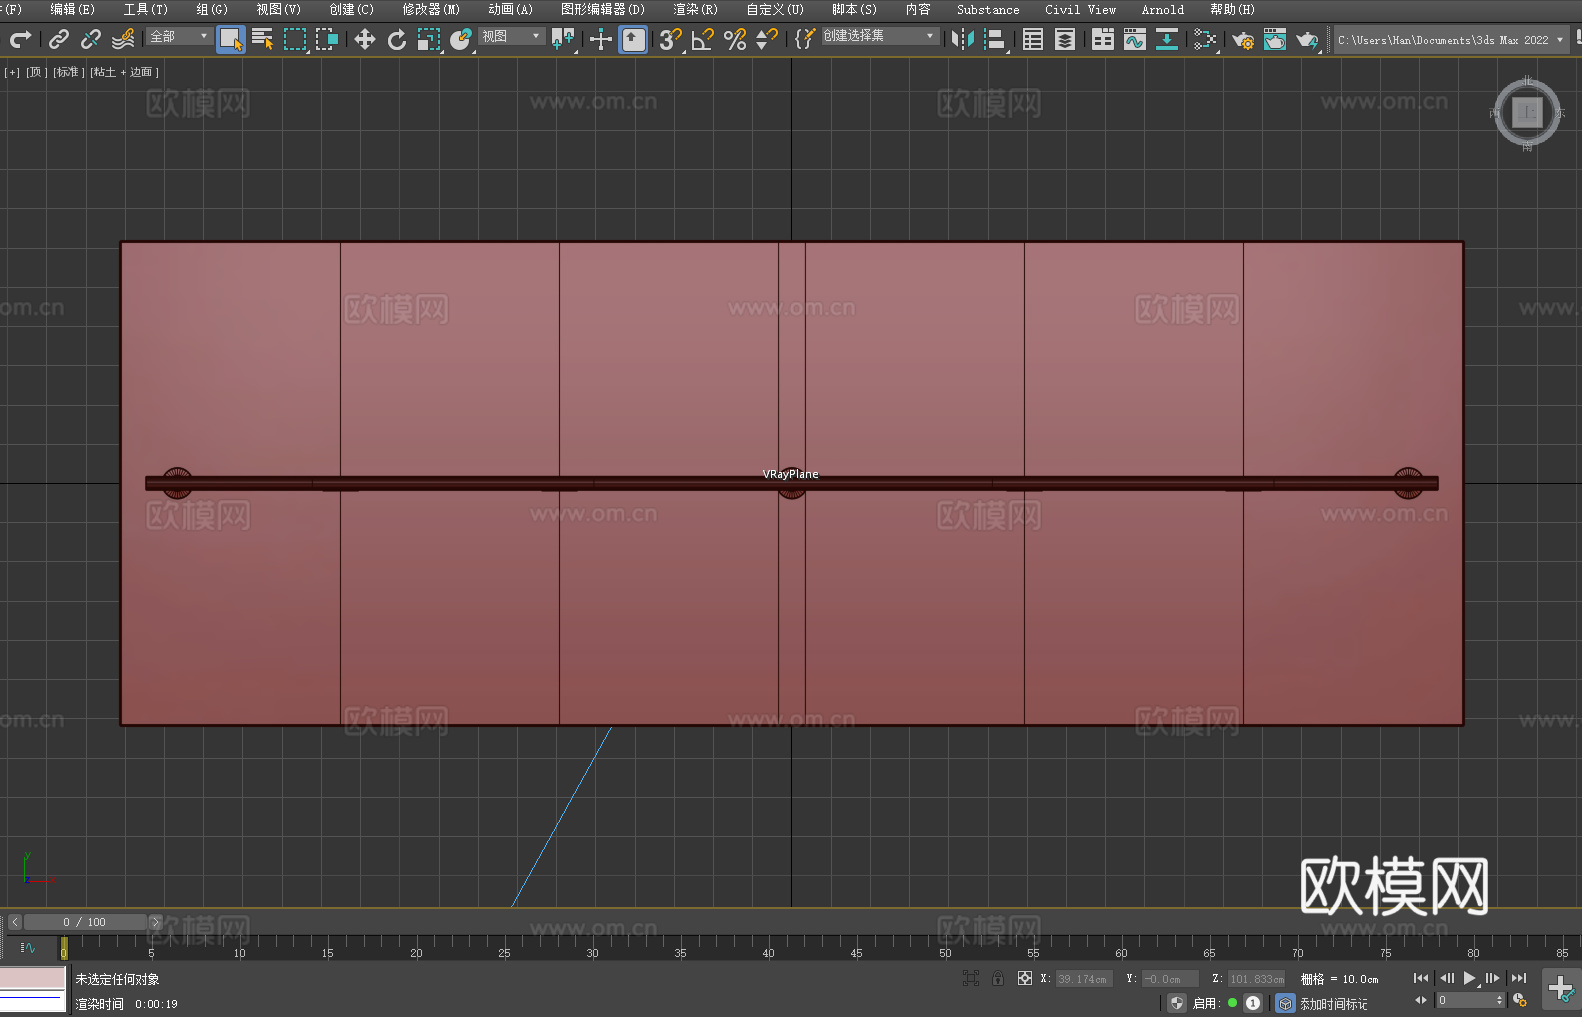This screenshot has width=1582, height=1017.
Task: Click viewport [标准] shading label
Action: point(69,72)
